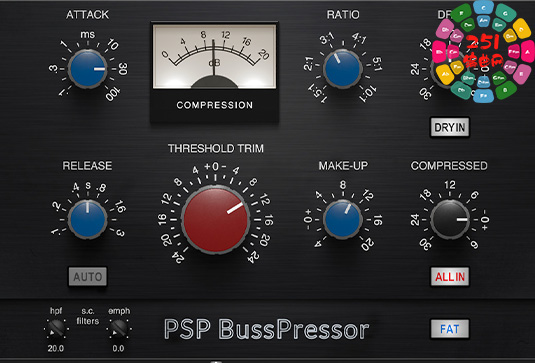Toggle the DRY IN button
This screenshot has height=363, width=535.
pyautogui.click(x=450, y=127)
